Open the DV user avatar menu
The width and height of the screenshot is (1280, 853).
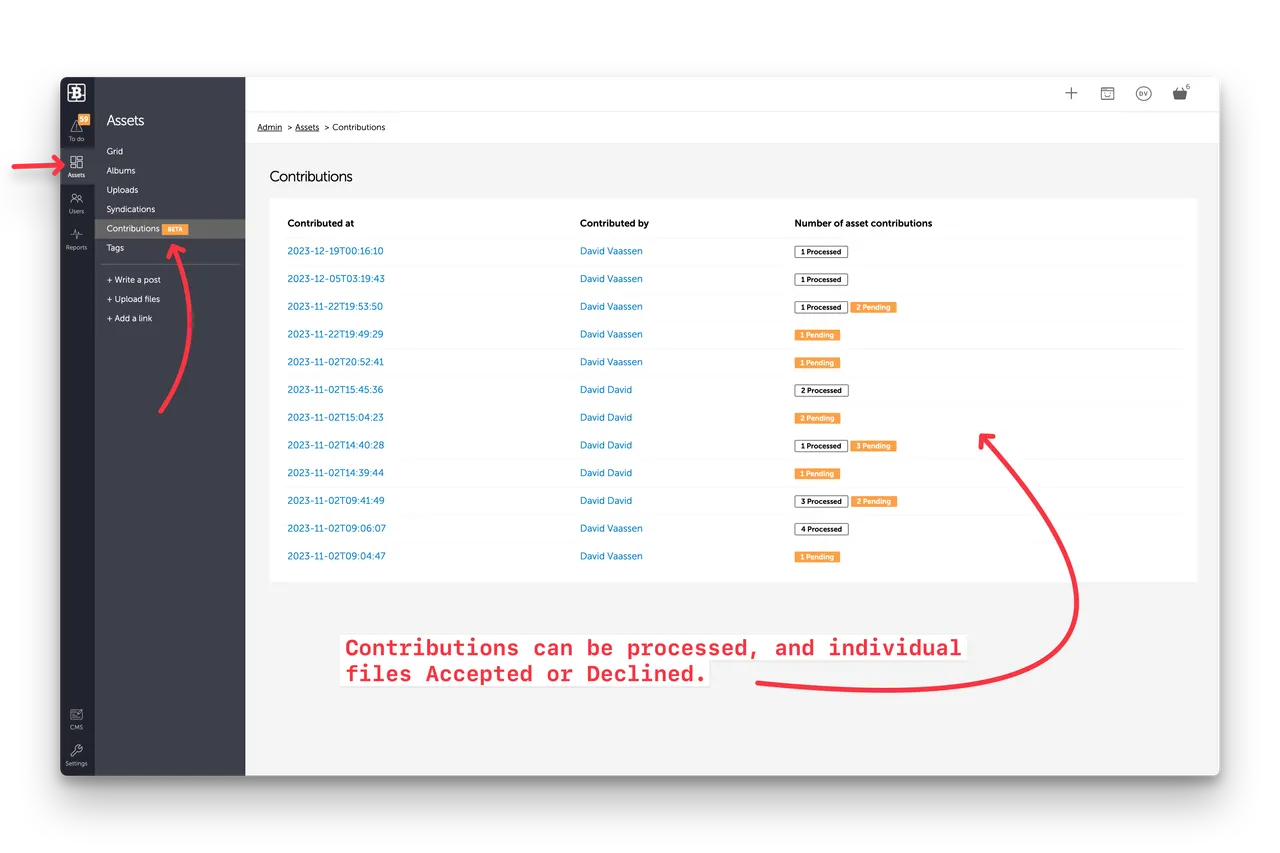1143,93
